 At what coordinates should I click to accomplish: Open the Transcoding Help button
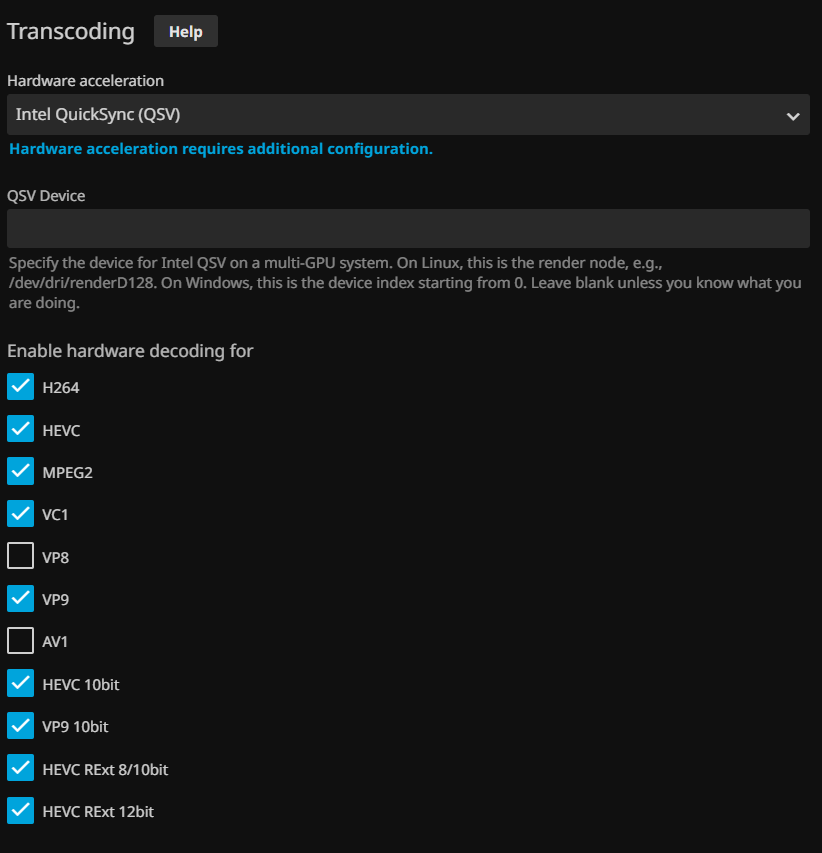pyautogui.click(x=185, y=31)
